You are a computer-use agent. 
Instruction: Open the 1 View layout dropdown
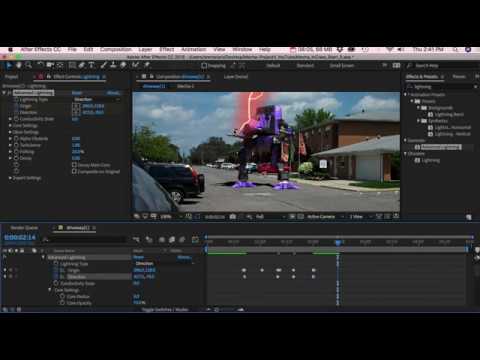(360, 217)
